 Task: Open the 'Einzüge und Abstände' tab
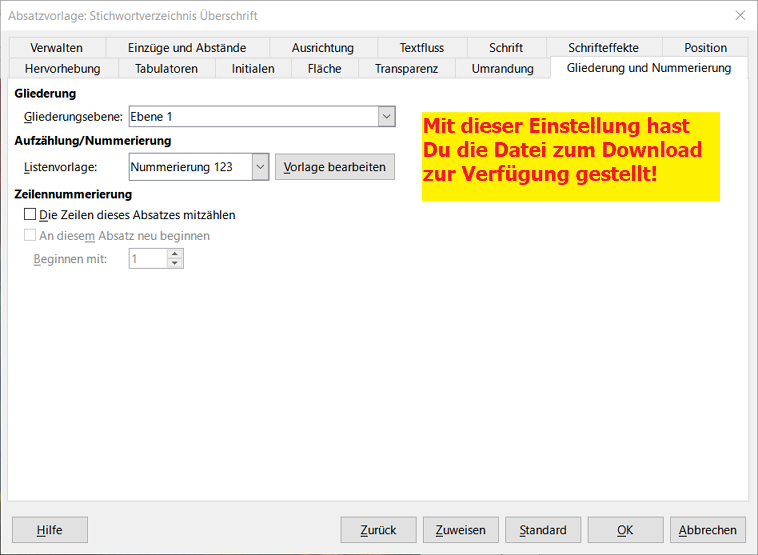click(x=186, y=47)
